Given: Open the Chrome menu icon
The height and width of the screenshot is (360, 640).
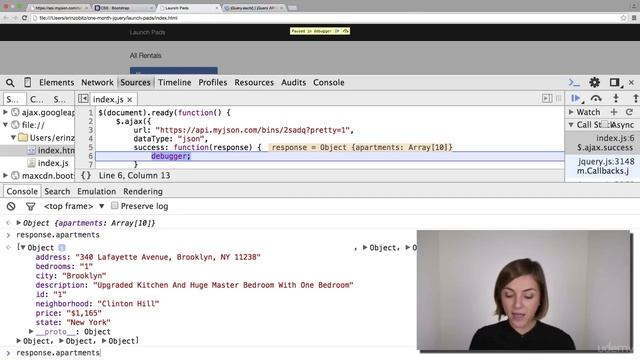Looking at the screenshot, I should [634, 18].
